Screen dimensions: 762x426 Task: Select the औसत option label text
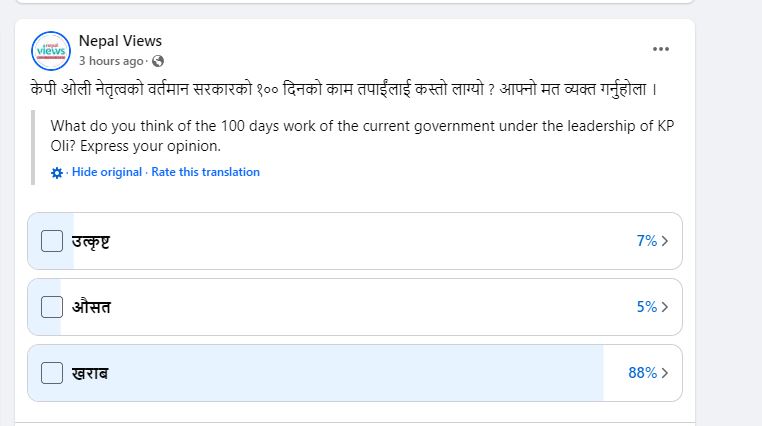(x=91, y=307)
